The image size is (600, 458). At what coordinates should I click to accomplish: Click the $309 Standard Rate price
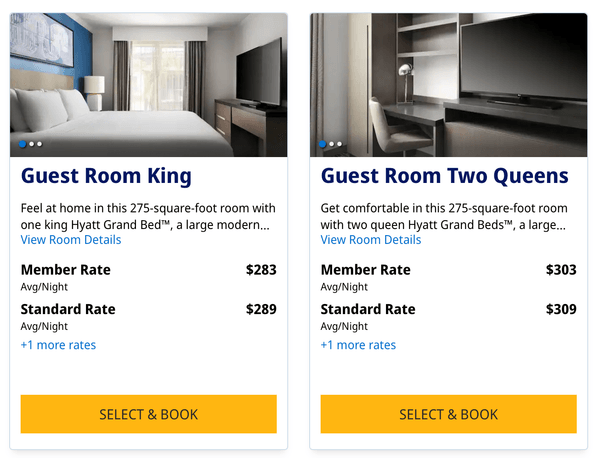point(561,309)
